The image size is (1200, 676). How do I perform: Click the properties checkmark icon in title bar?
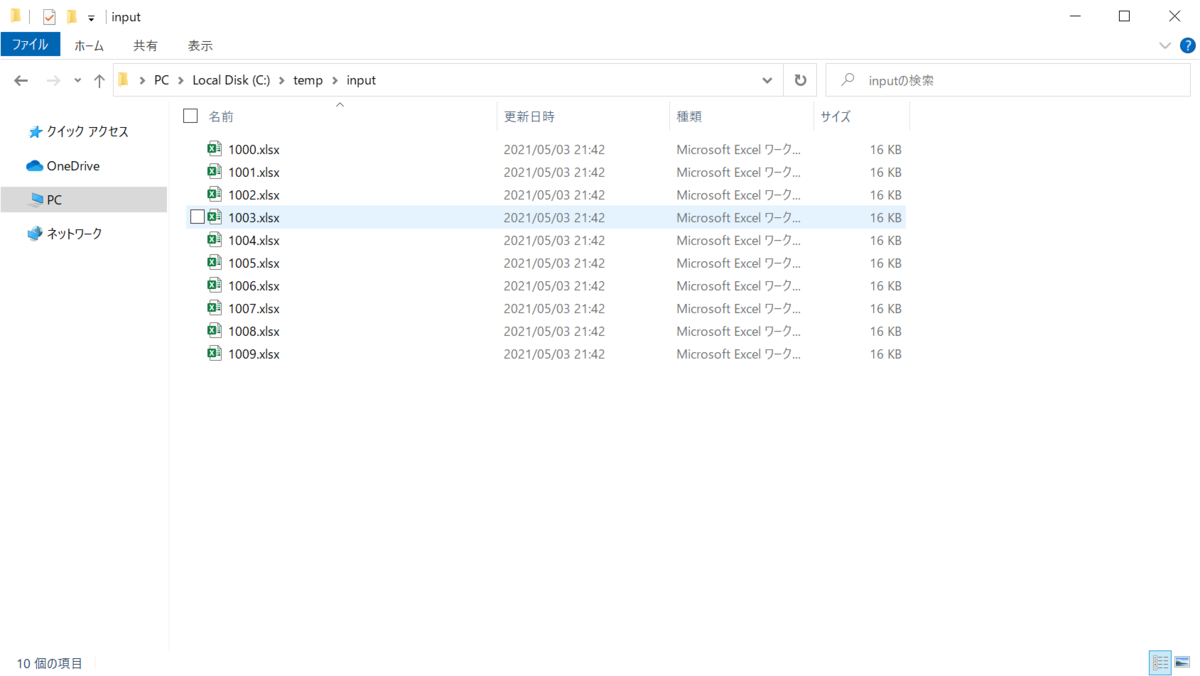49,17
